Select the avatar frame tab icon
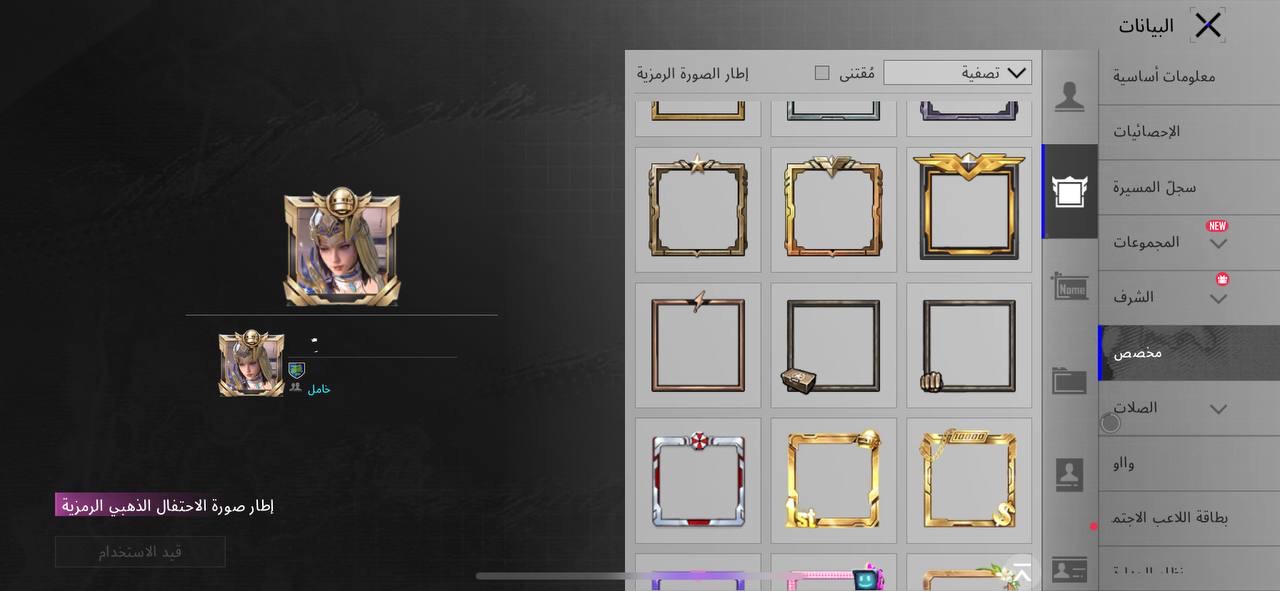This screenshot has width=1280, height=591. (1069, 191)
